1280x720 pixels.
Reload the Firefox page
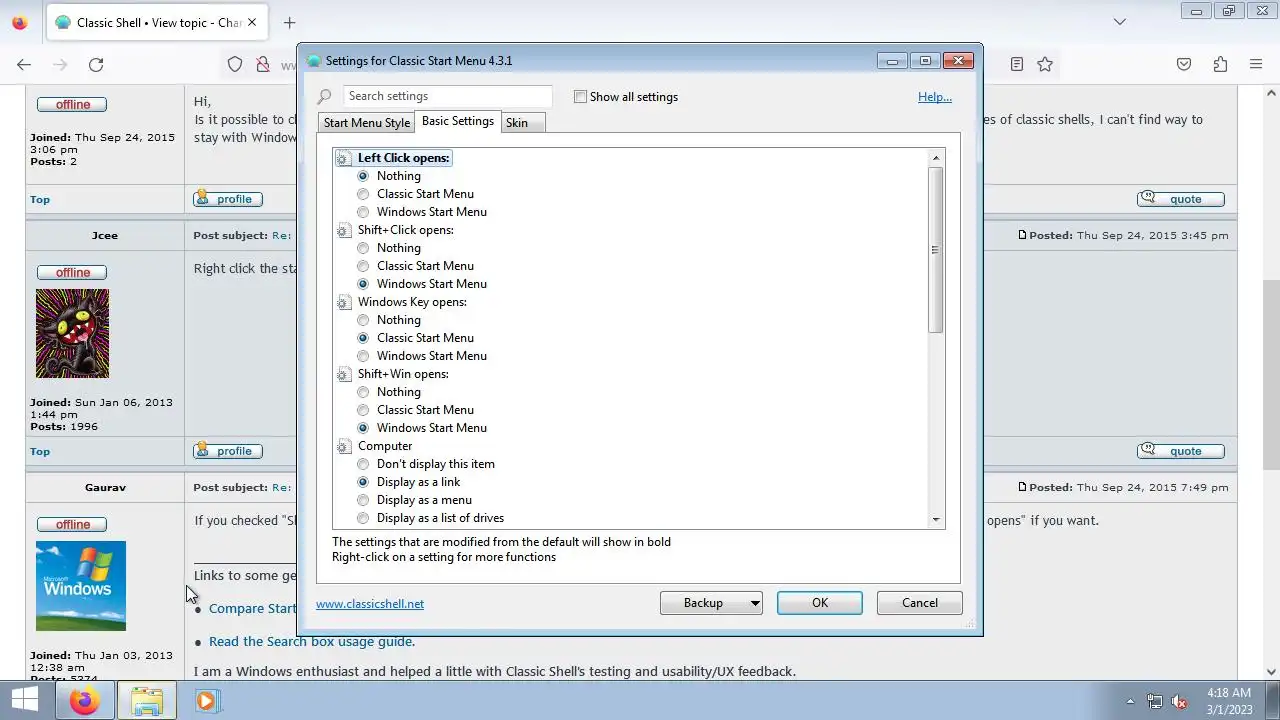(x=96, y=64)
